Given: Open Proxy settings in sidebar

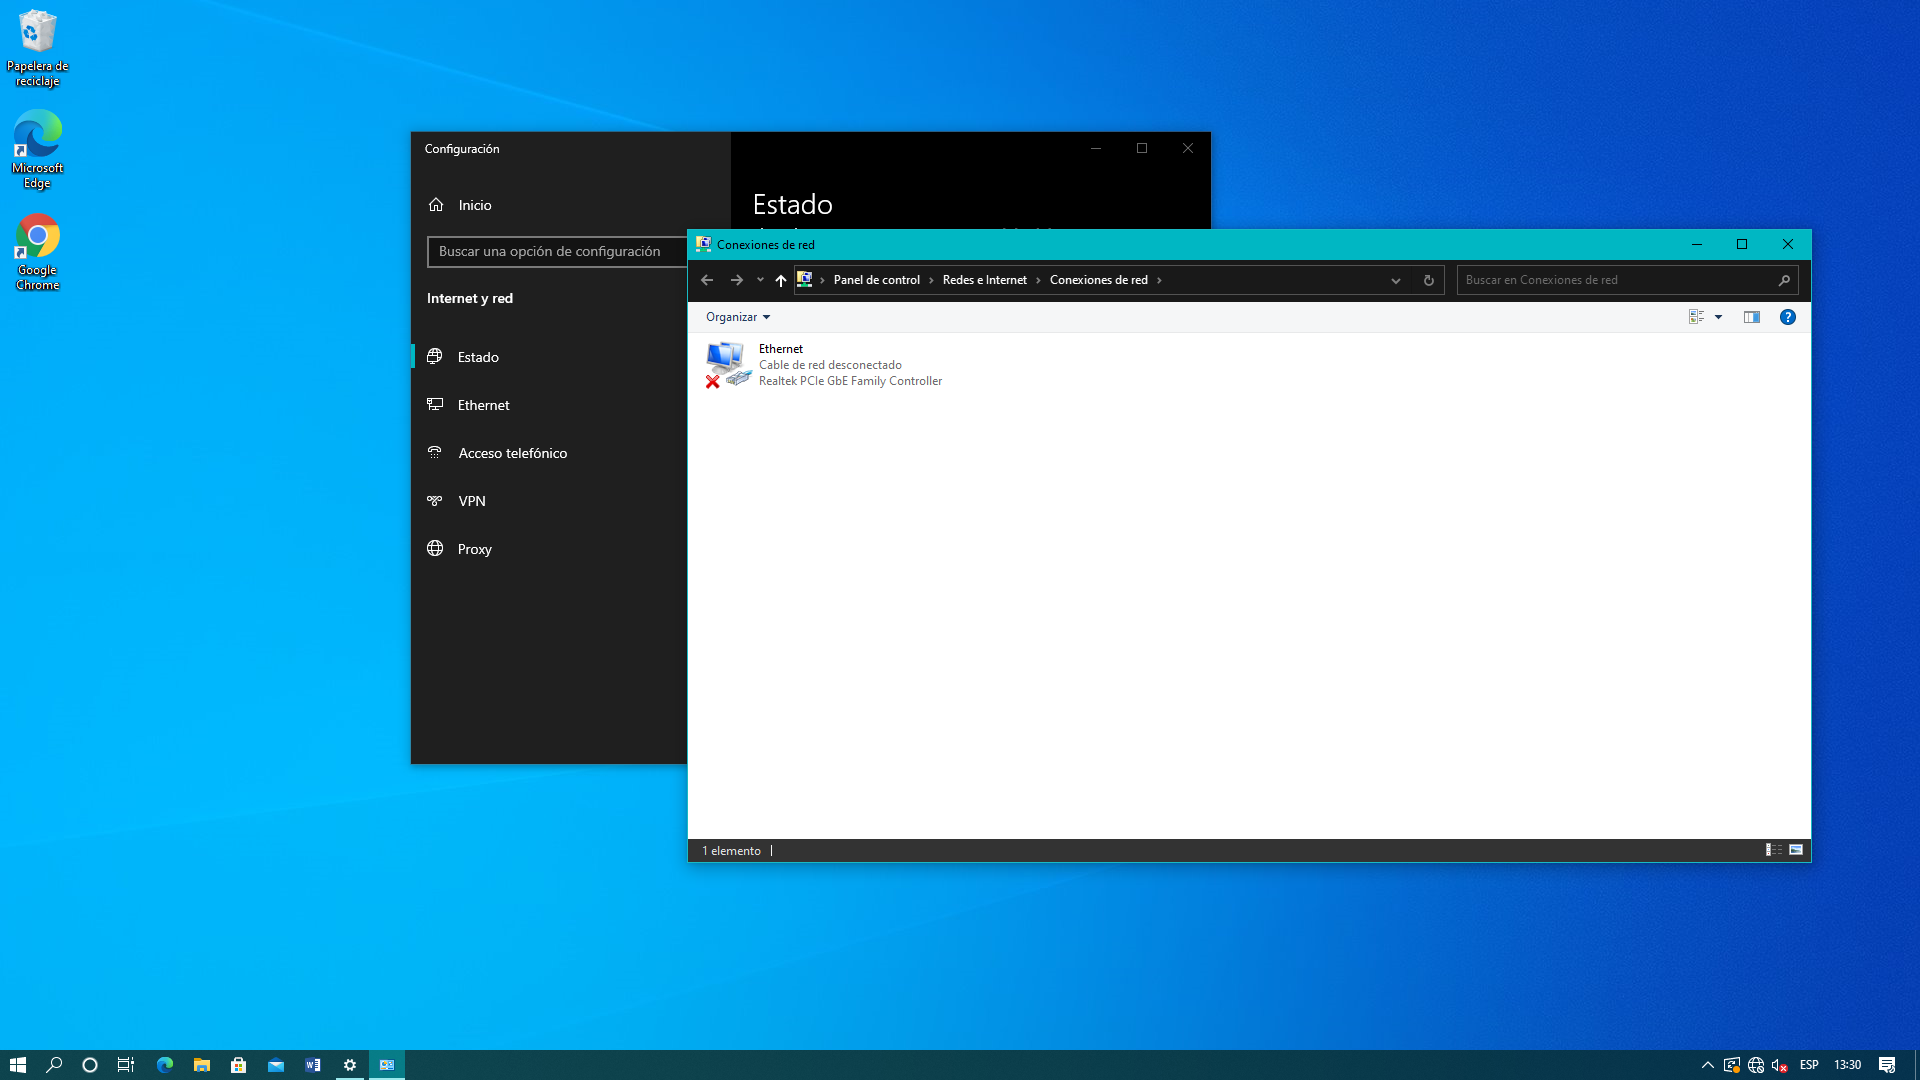Looking at the screenshot, I should click(x=474, y=549).
